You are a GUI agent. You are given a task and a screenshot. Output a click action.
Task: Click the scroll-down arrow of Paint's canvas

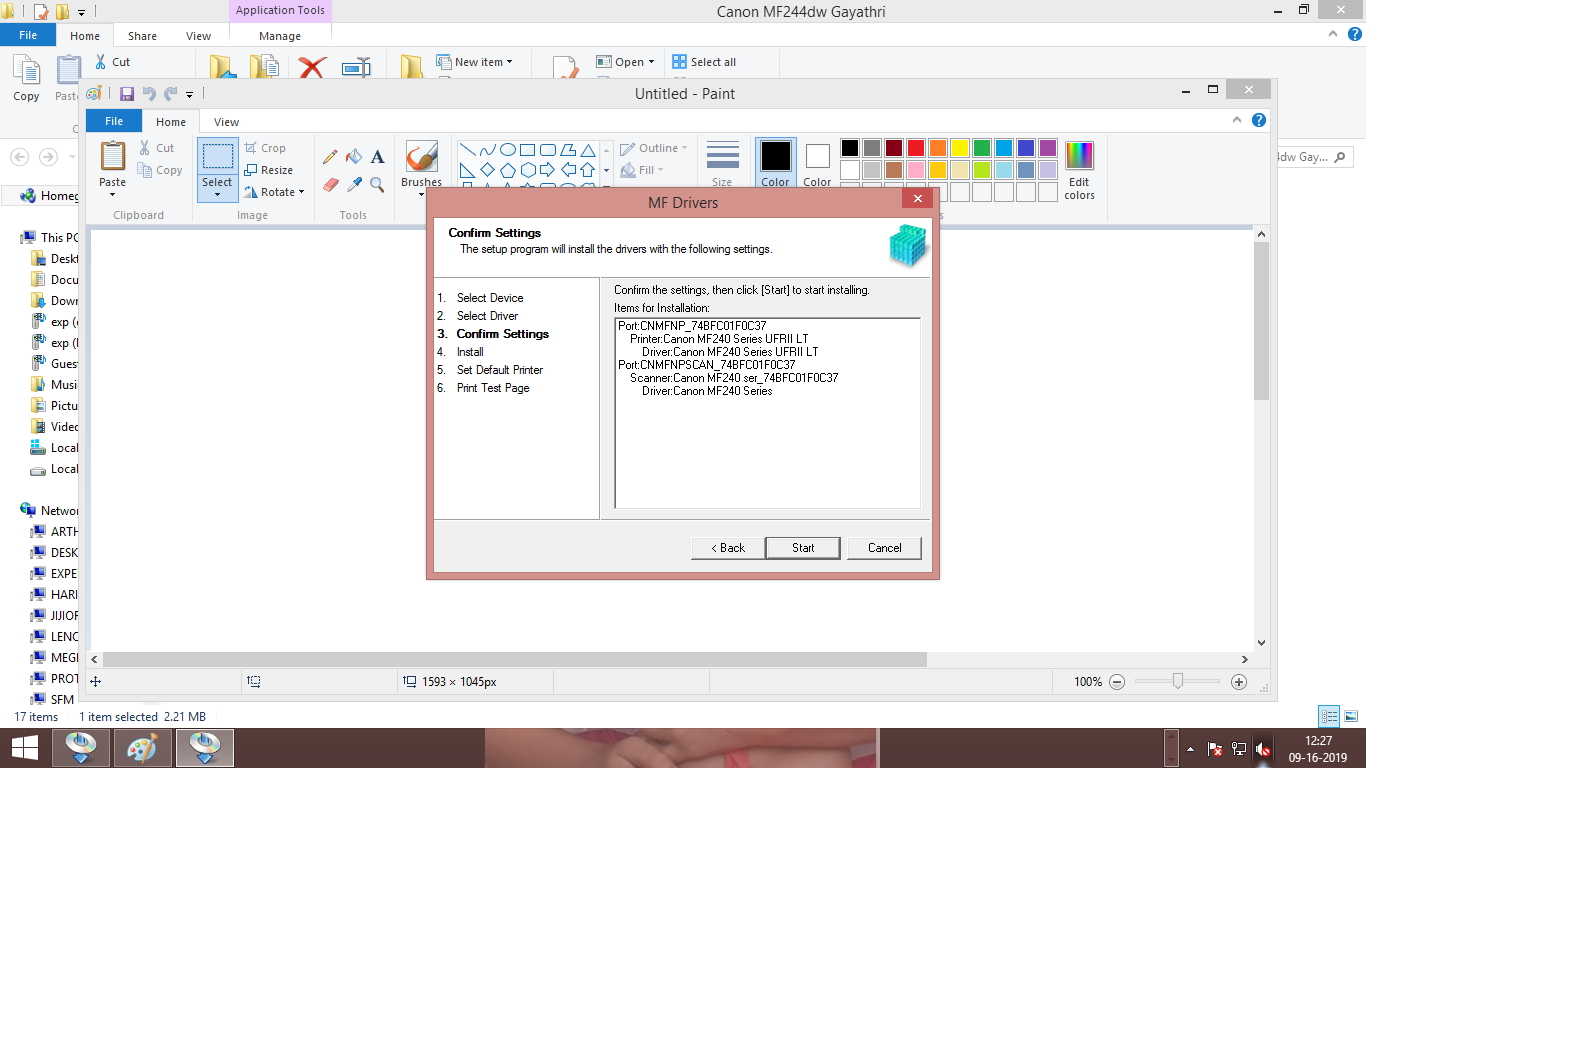pyautogui.click(x=1261, y=643)
